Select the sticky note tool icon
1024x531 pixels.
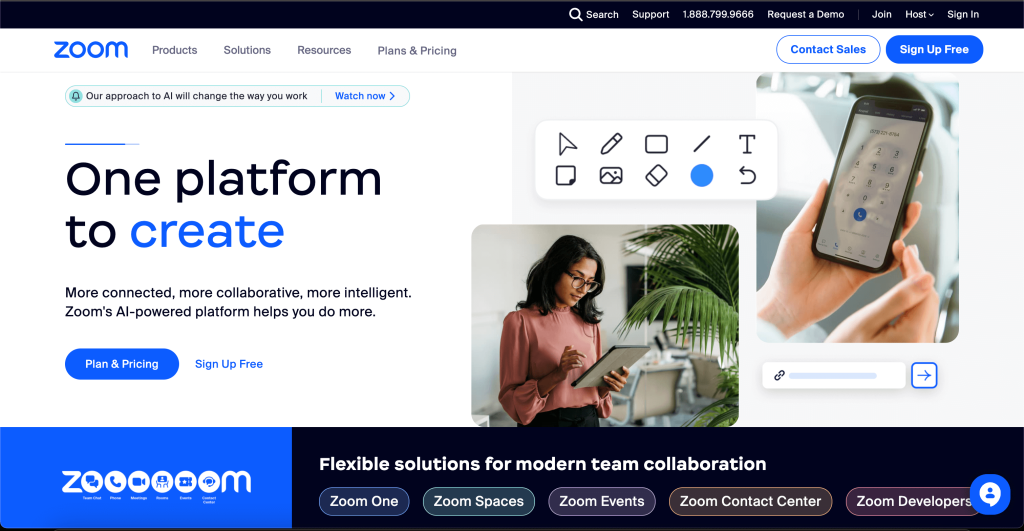[x=566, y=176]
